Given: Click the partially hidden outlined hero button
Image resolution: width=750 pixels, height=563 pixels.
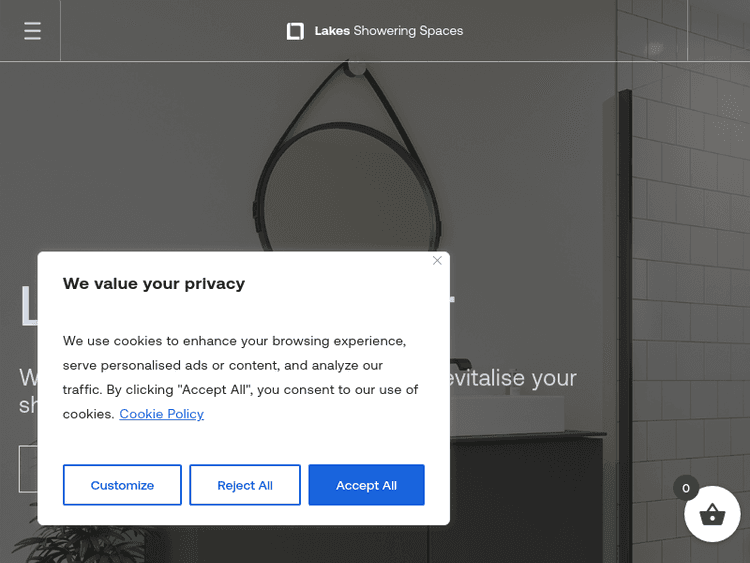Looking at the screenshot, I should click(x=28, y=469).
